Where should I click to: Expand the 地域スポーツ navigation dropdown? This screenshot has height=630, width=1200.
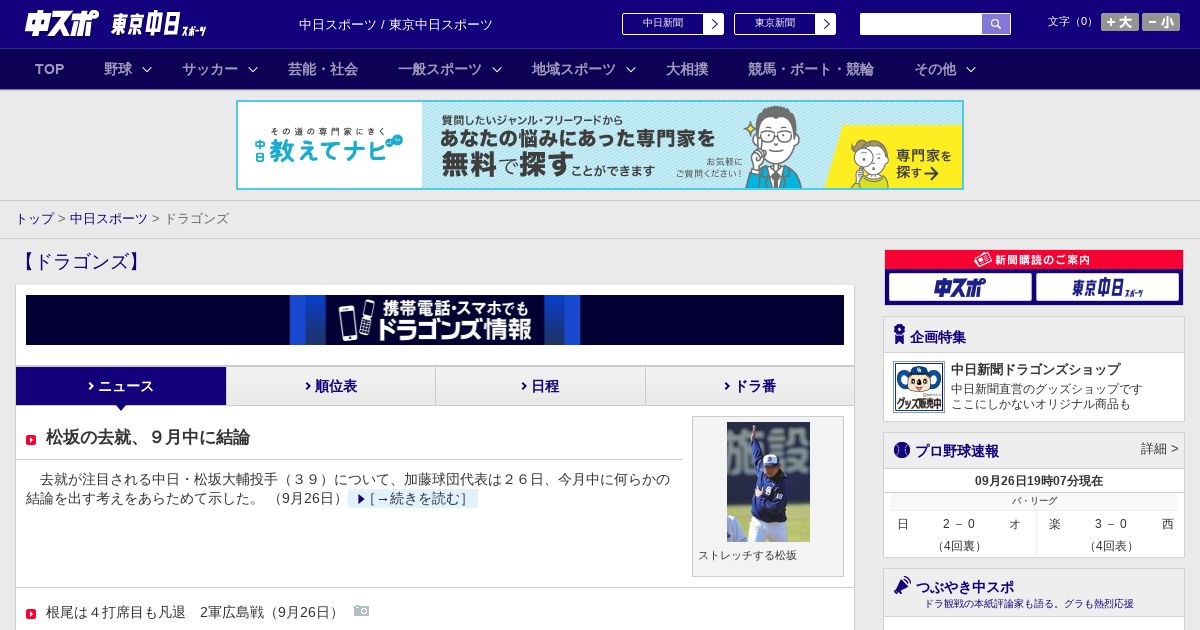click(583, 69)
